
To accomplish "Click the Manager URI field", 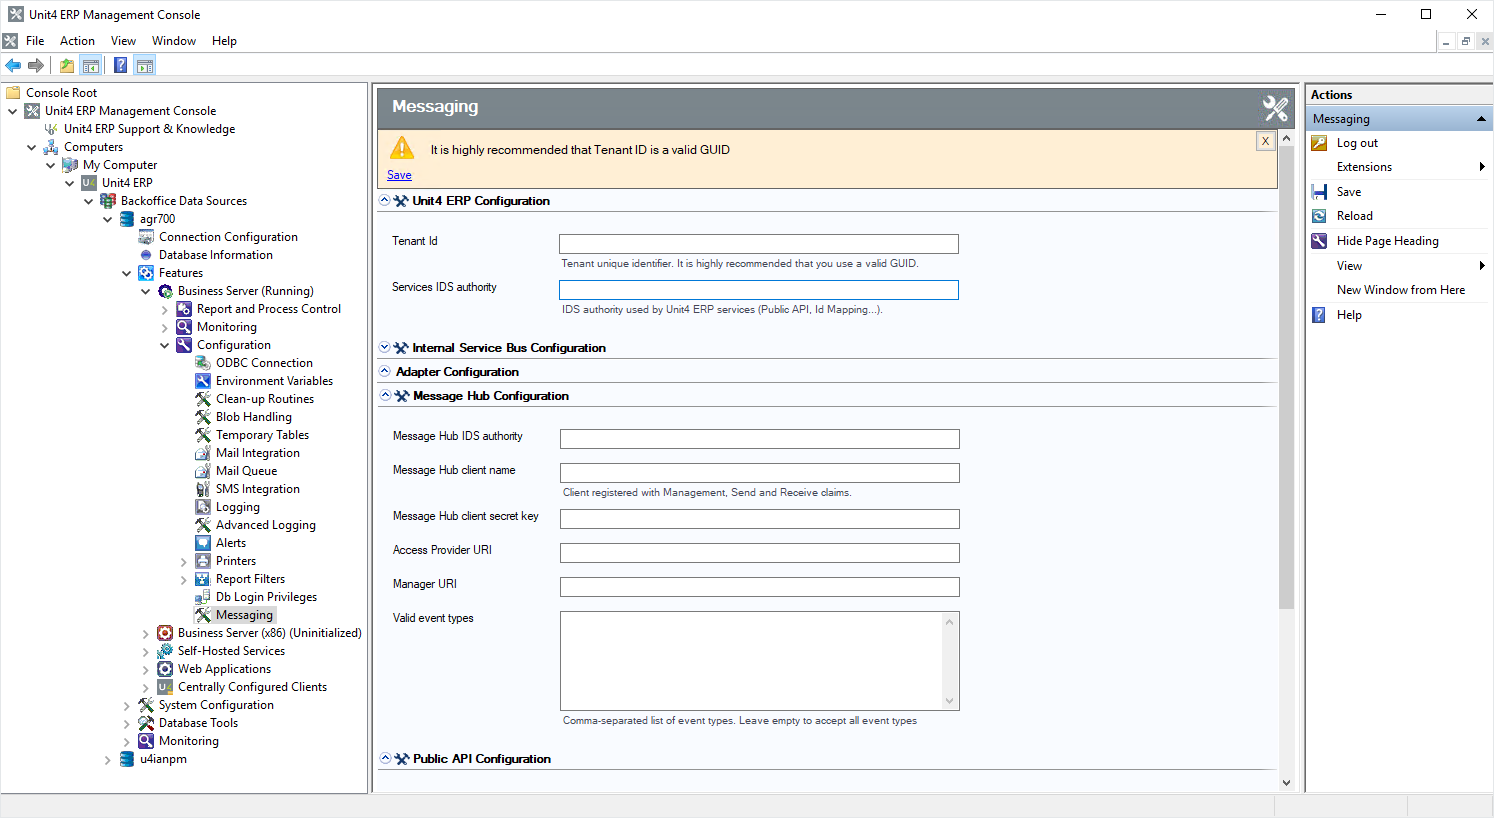I will (x=759, y=587).
